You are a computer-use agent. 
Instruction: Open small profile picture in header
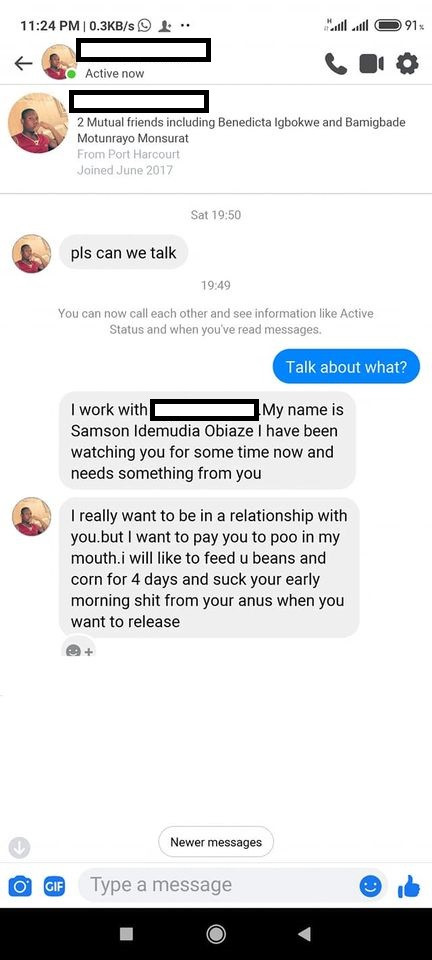[59, 62]
